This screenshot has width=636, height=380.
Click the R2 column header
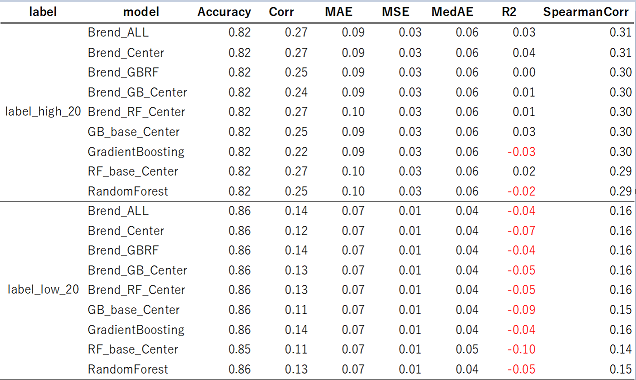pyautogui.click(x=509, y=12)
